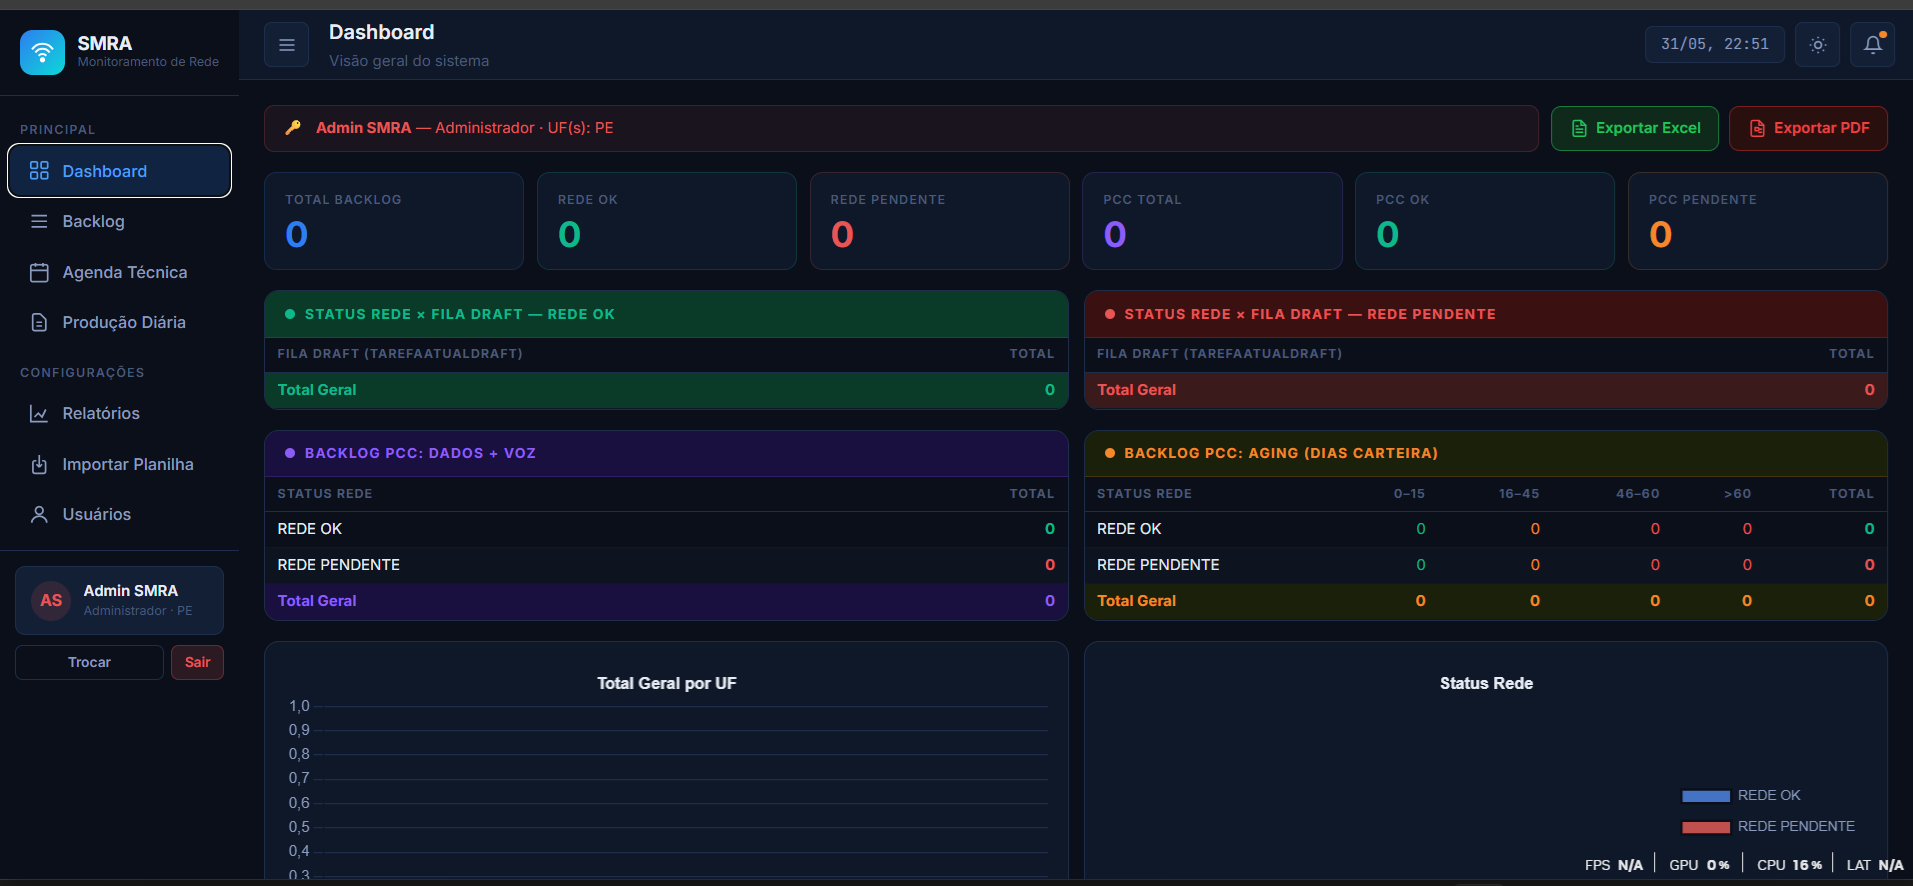The width and height of the screenshot is (1913, 886).
Task: Click the Backlog list icon
Action: pos(39,221)
